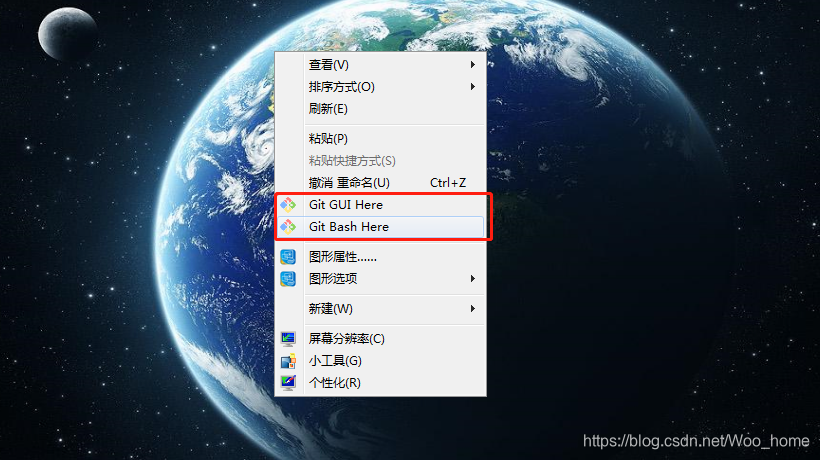Select 粘贴(P) from context menu
The width and height of the screenshot is (820, 460).
click(380, 139)
